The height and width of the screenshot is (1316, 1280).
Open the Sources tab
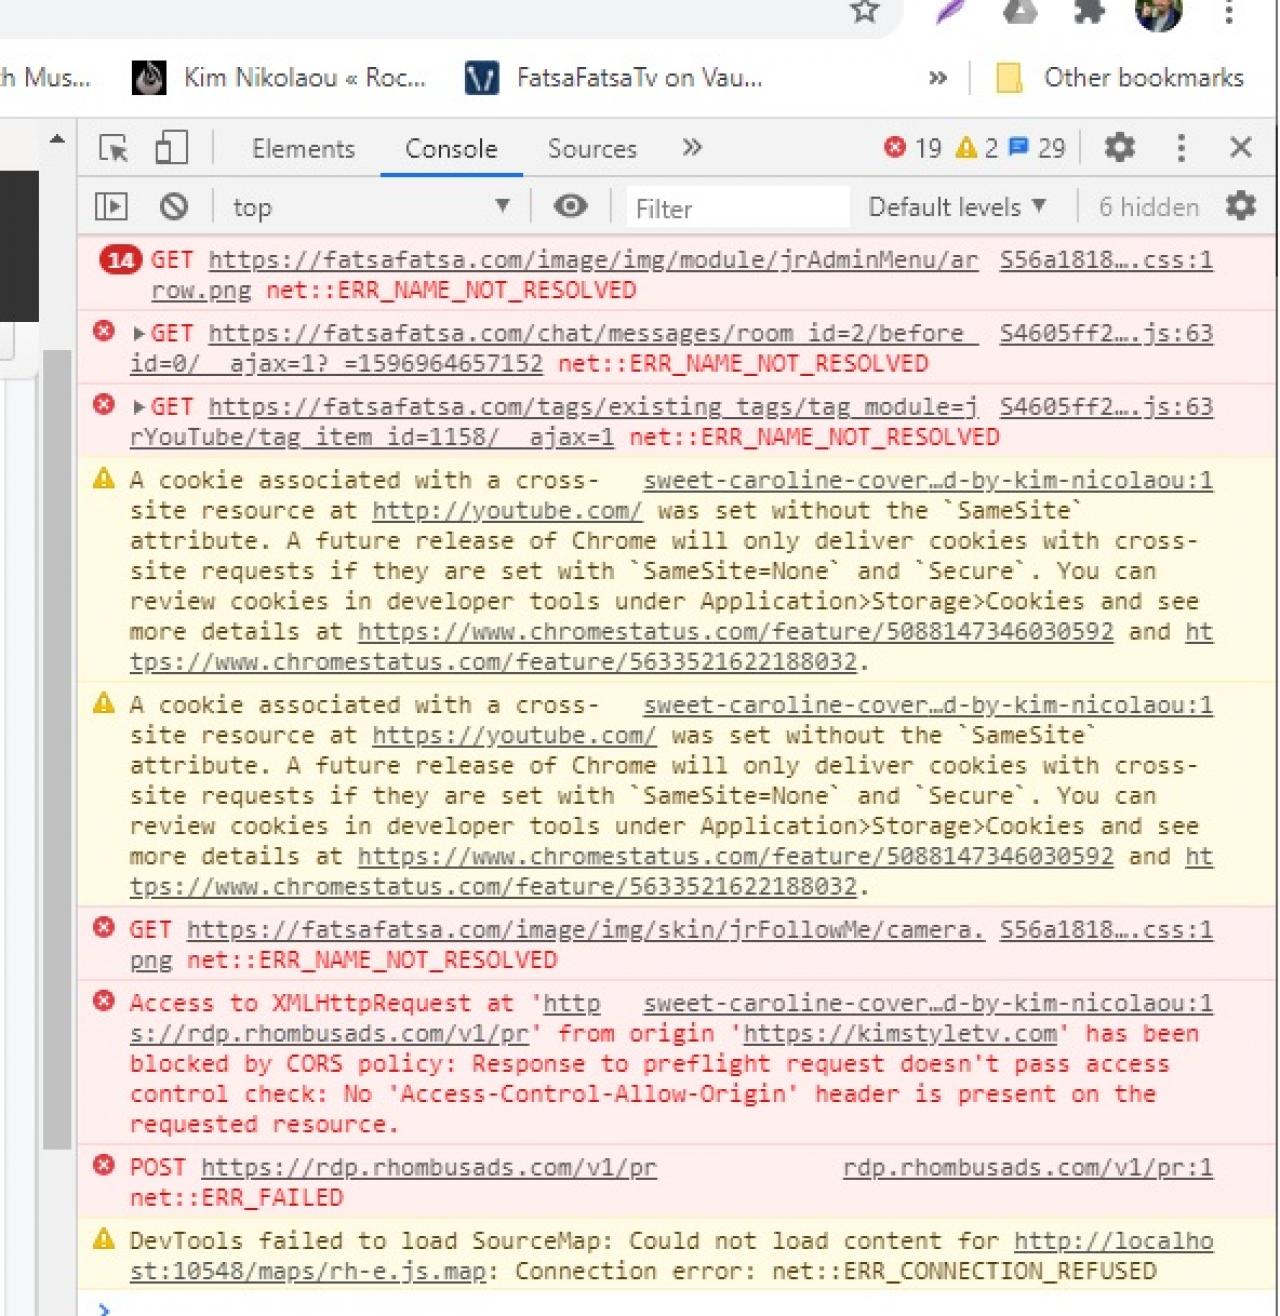point(592,149)
